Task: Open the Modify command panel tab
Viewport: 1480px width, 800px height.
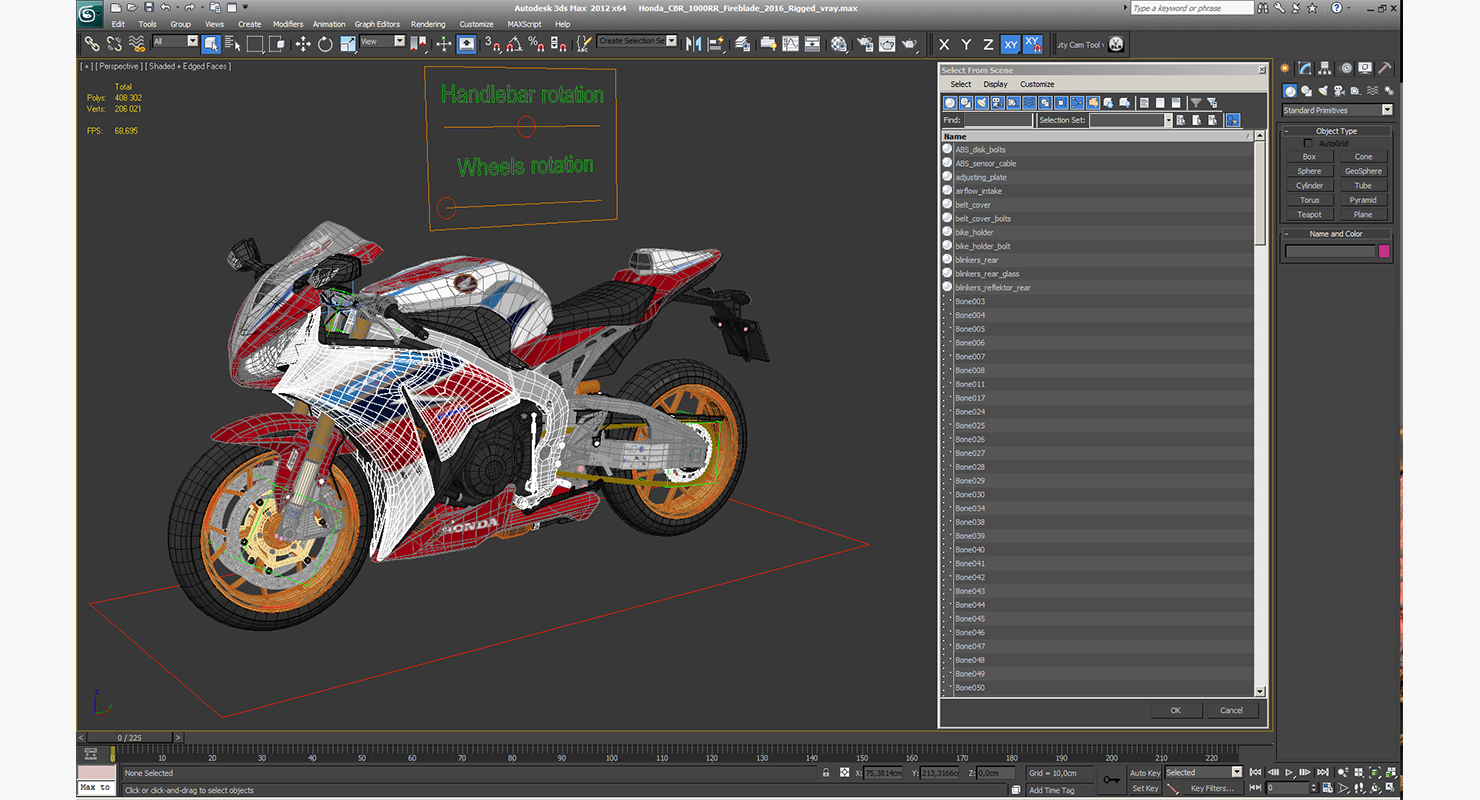Action: tap(1305, 68)
